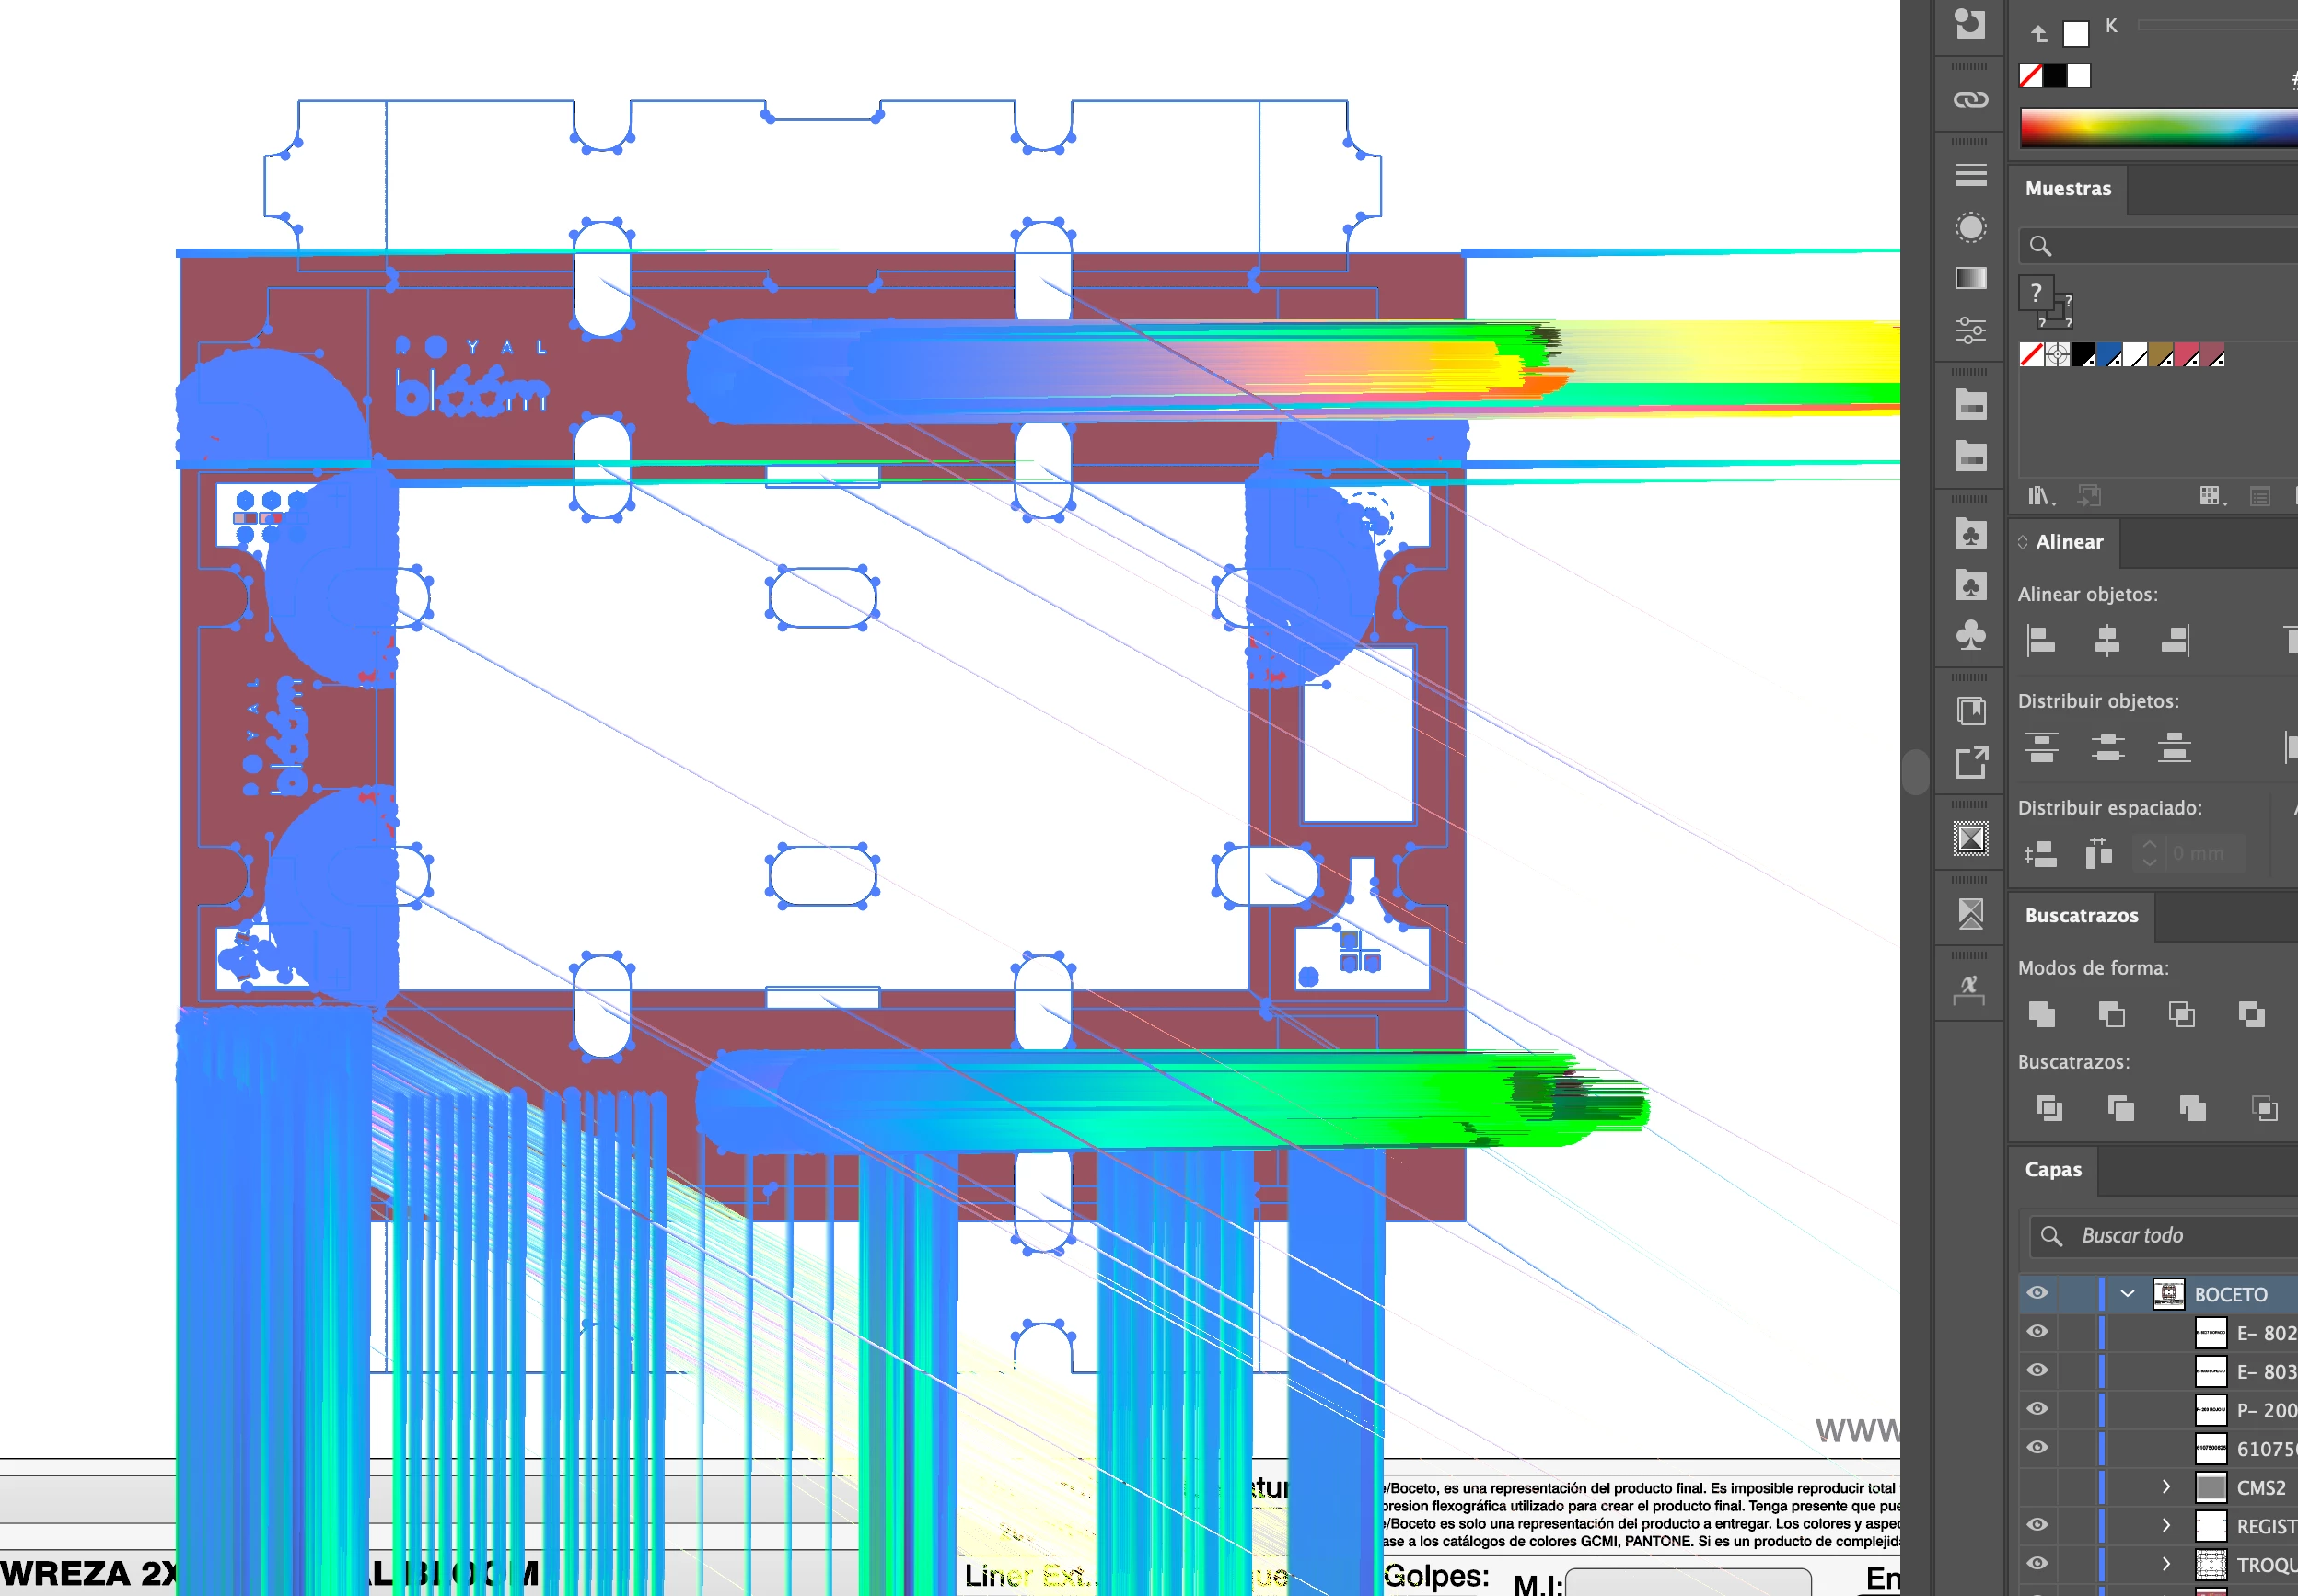
Task: Click horizontal align left icon
Action: pos(2040,640)
